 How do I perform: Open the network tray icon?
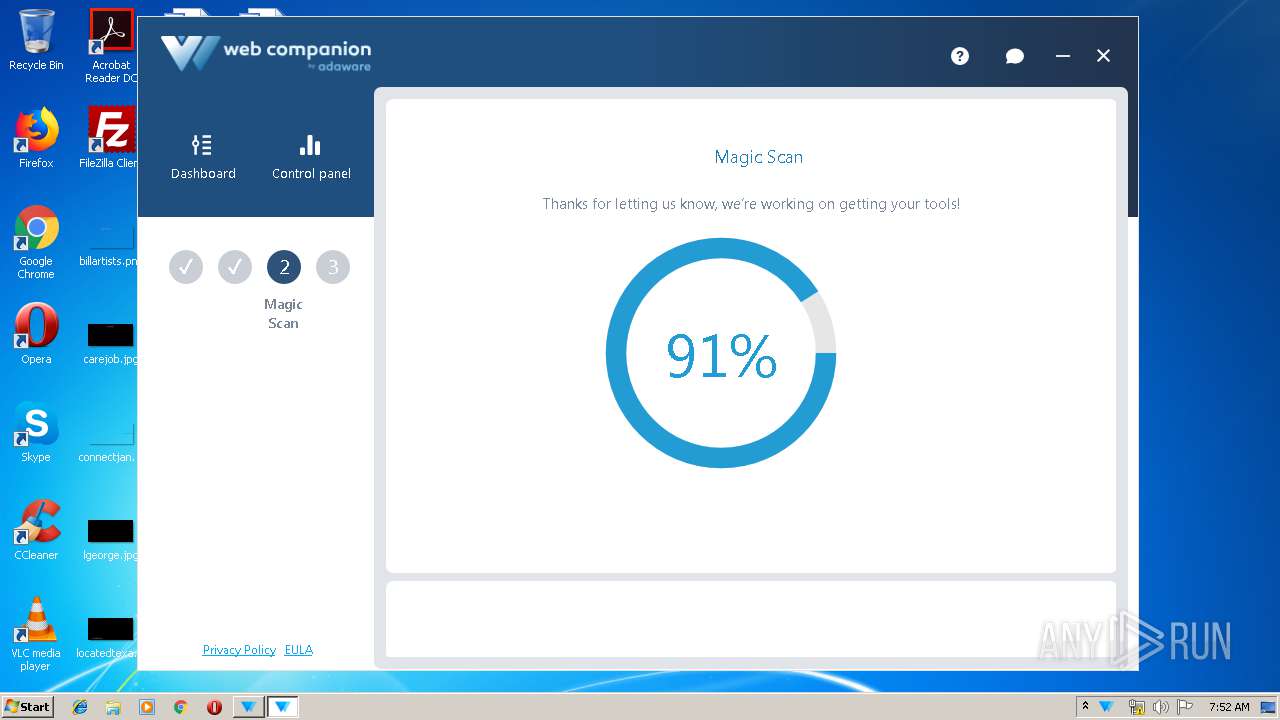(1136, 707)
